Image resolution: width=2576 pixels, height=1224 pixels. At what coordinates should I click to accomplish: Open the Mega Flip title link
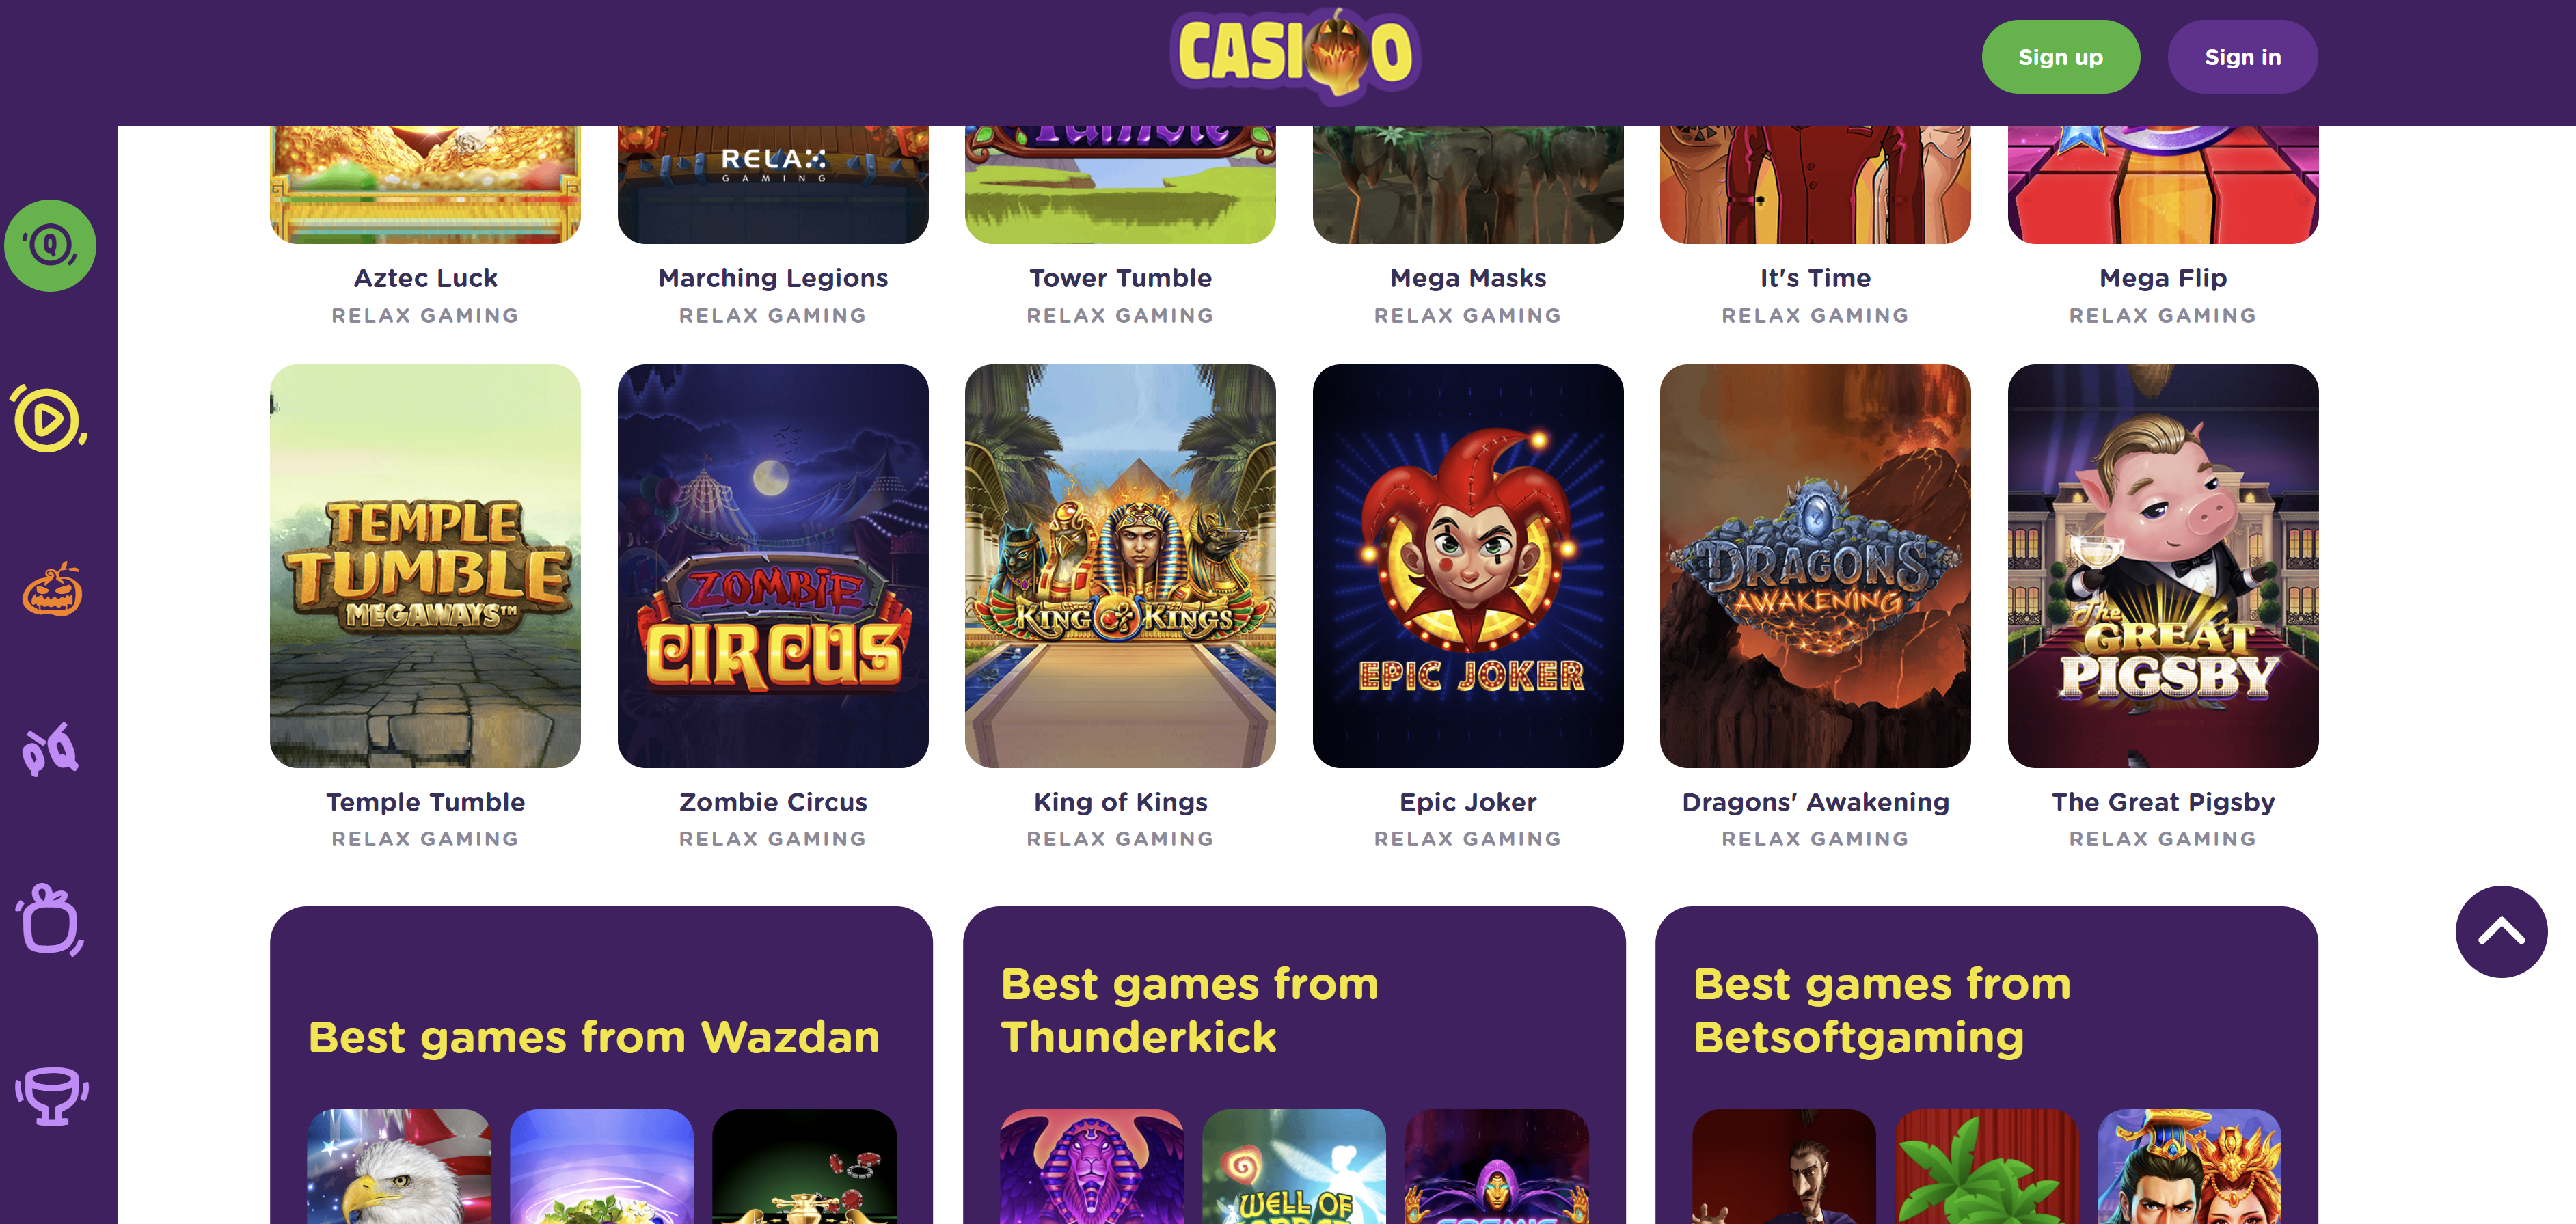(2163, 278)
